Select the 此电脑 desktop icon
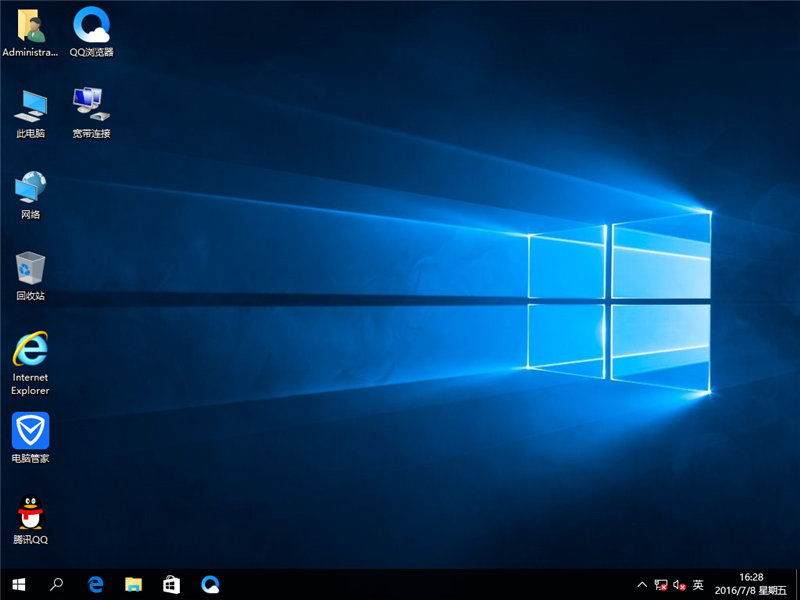The image size is (800, 600). [x=31, y=113]
